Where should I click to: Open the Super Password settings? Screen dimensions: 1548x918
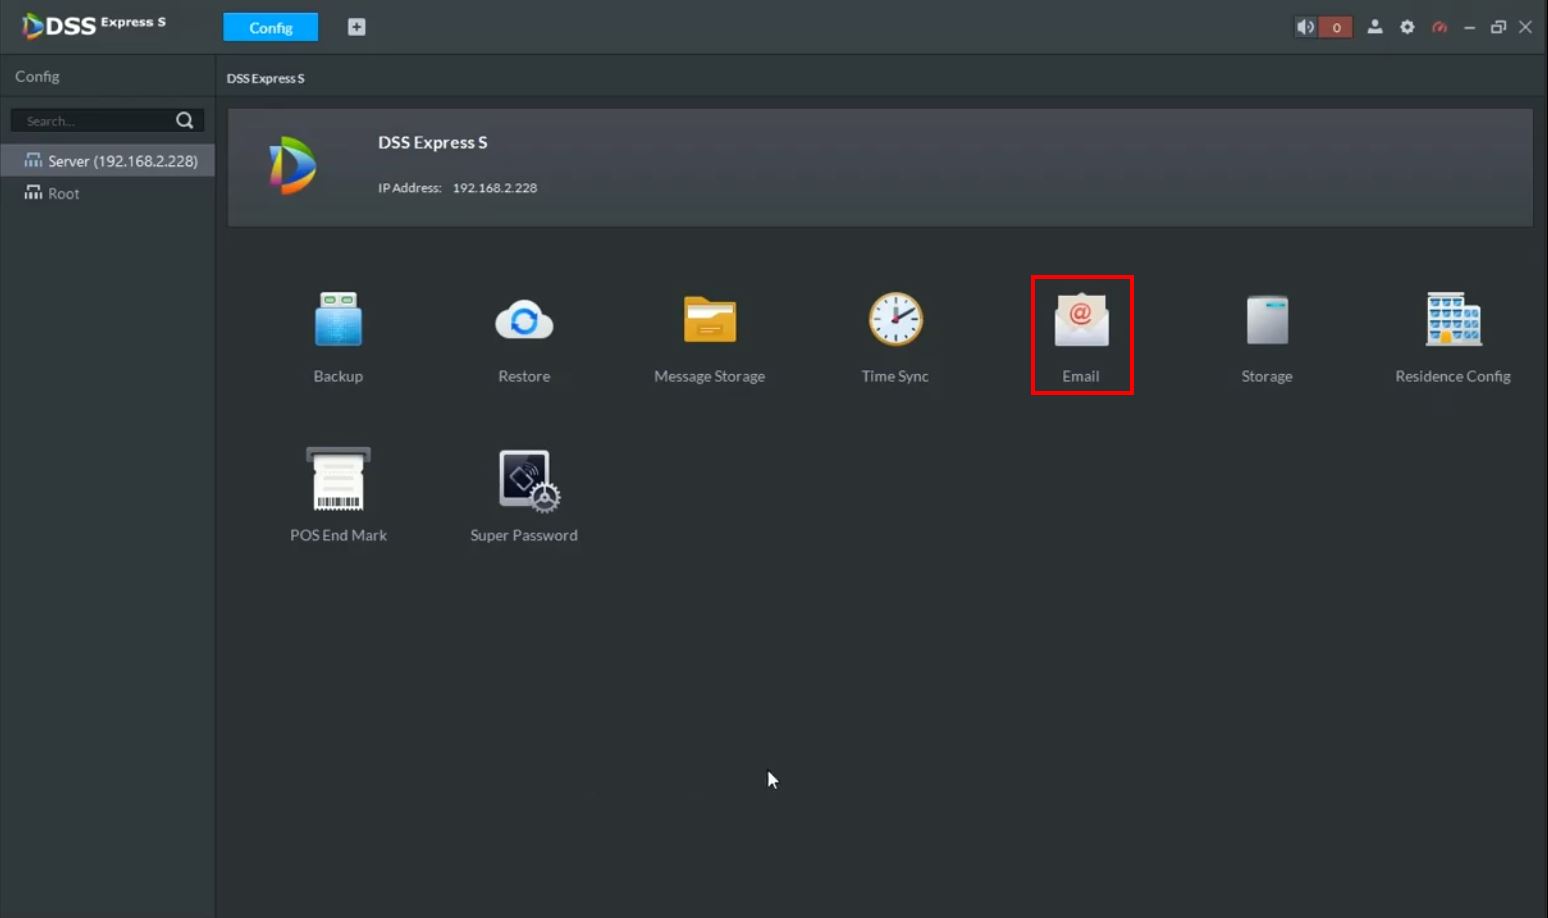point(524,495)
